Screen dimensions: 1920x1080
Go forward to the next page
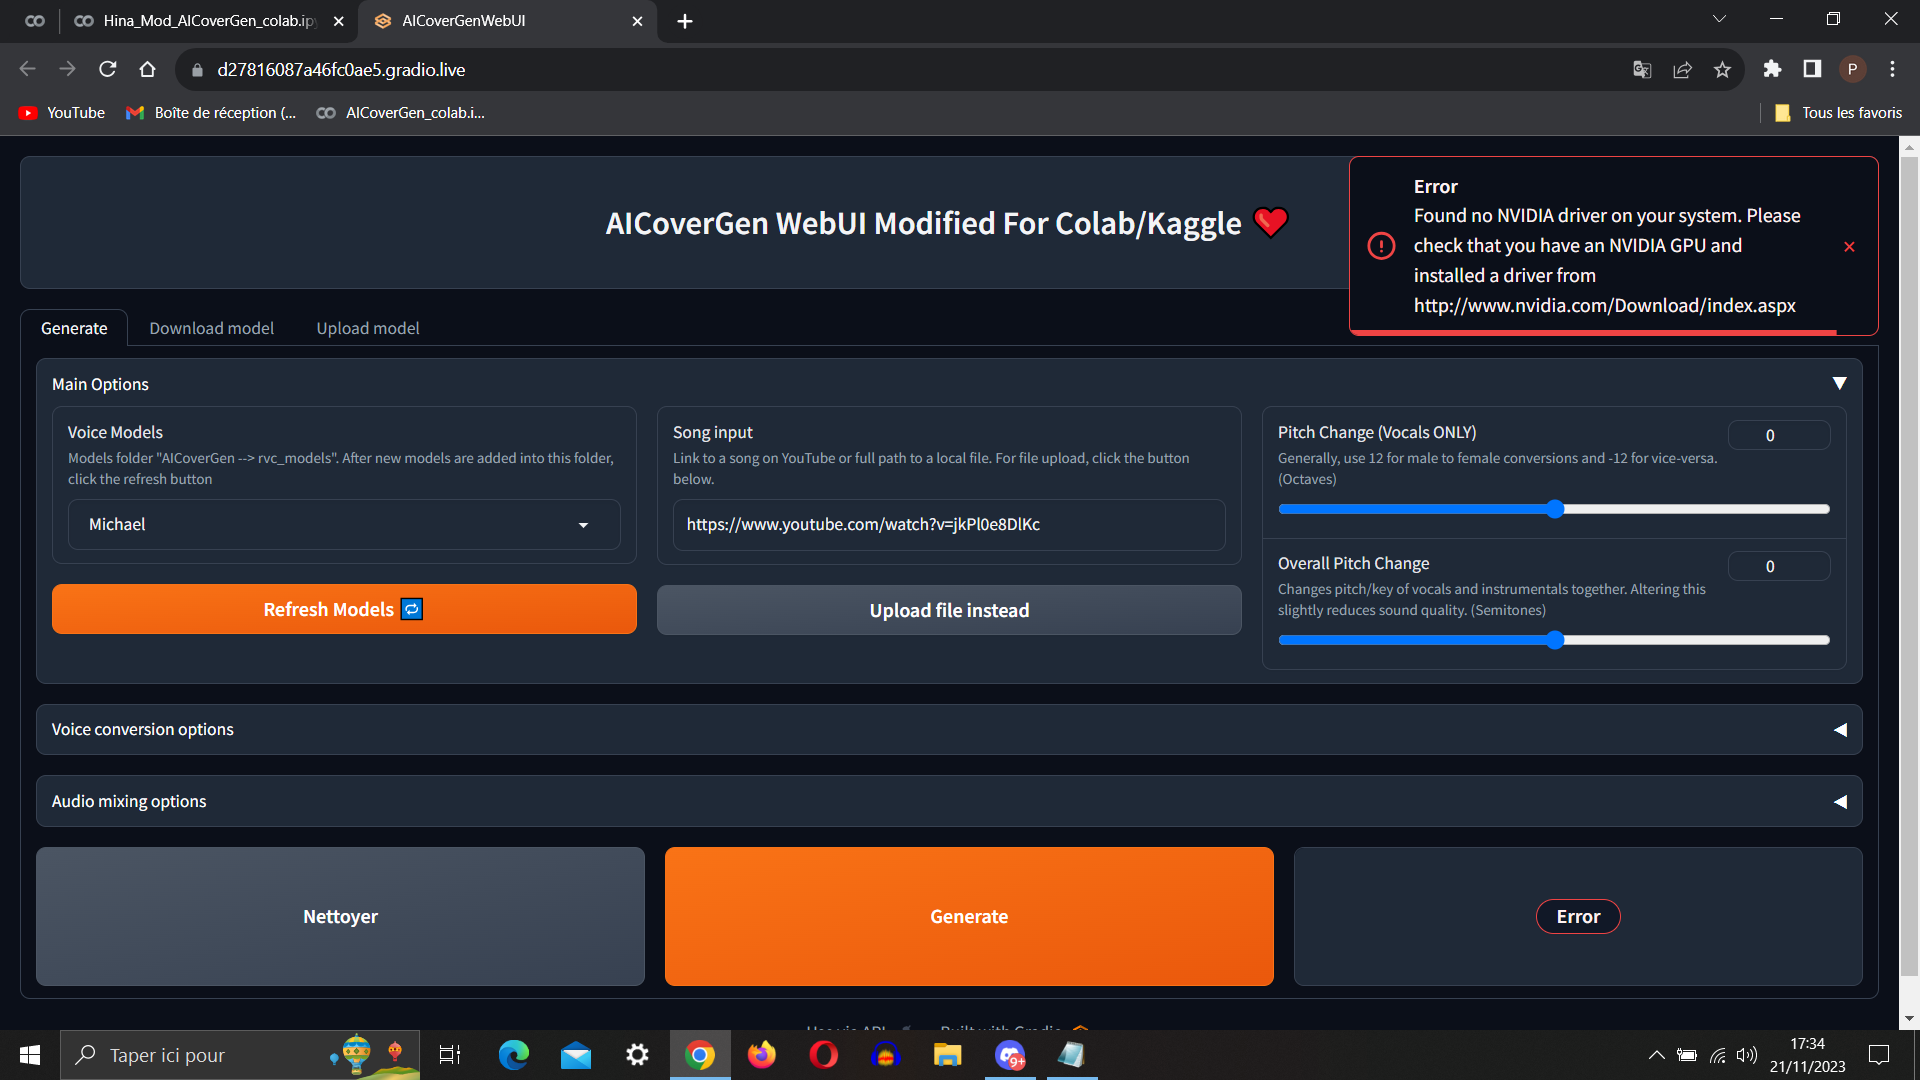68,69
